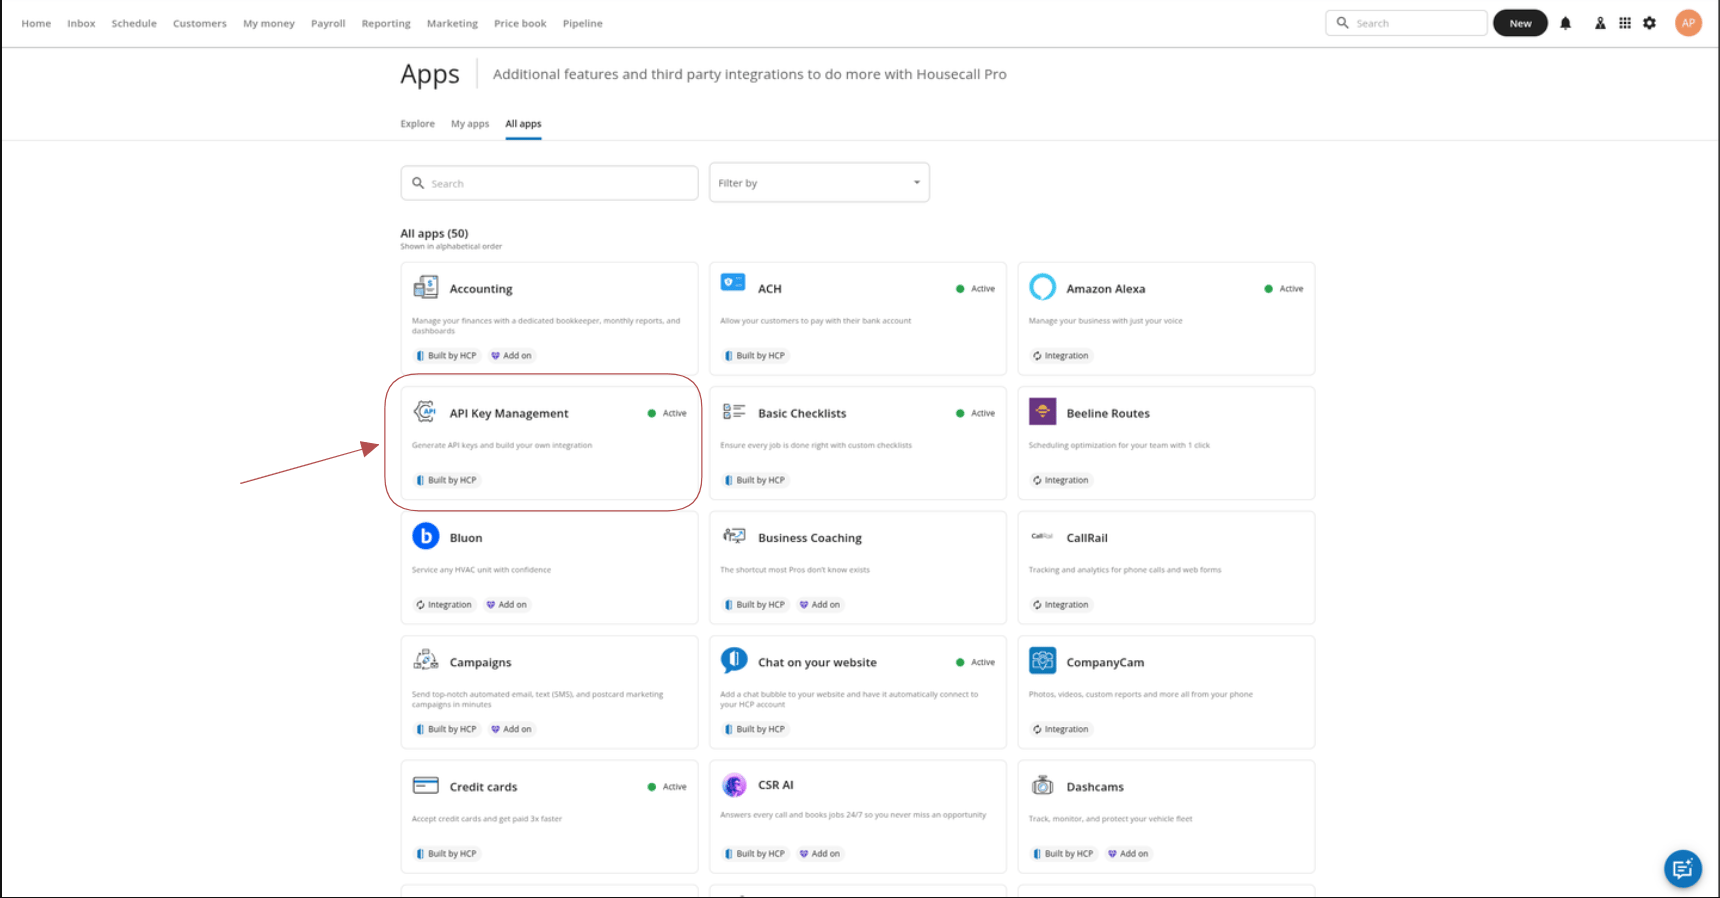1720x898 pixels.
Task: Open the AP user avatar menu
Action: click(1688, 23)
